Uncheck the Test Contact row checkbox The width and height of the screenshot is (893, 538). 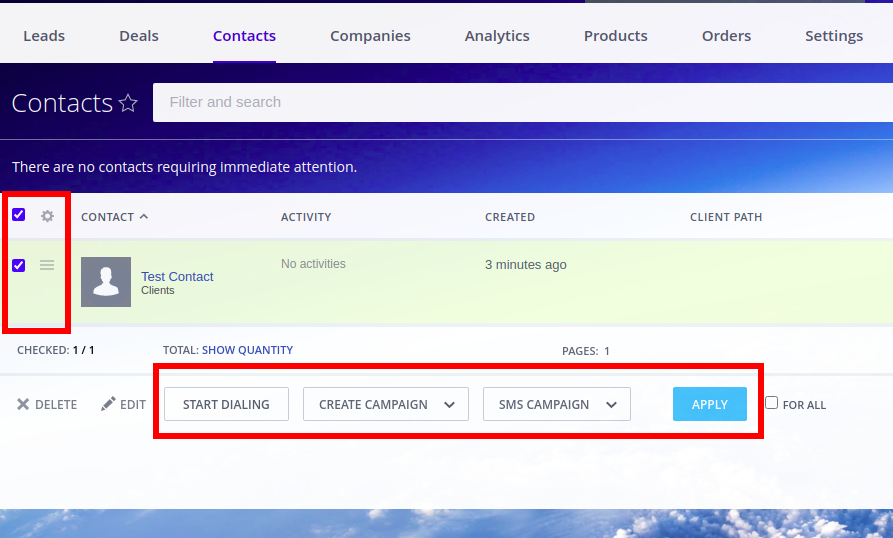[x=19, y=265]
